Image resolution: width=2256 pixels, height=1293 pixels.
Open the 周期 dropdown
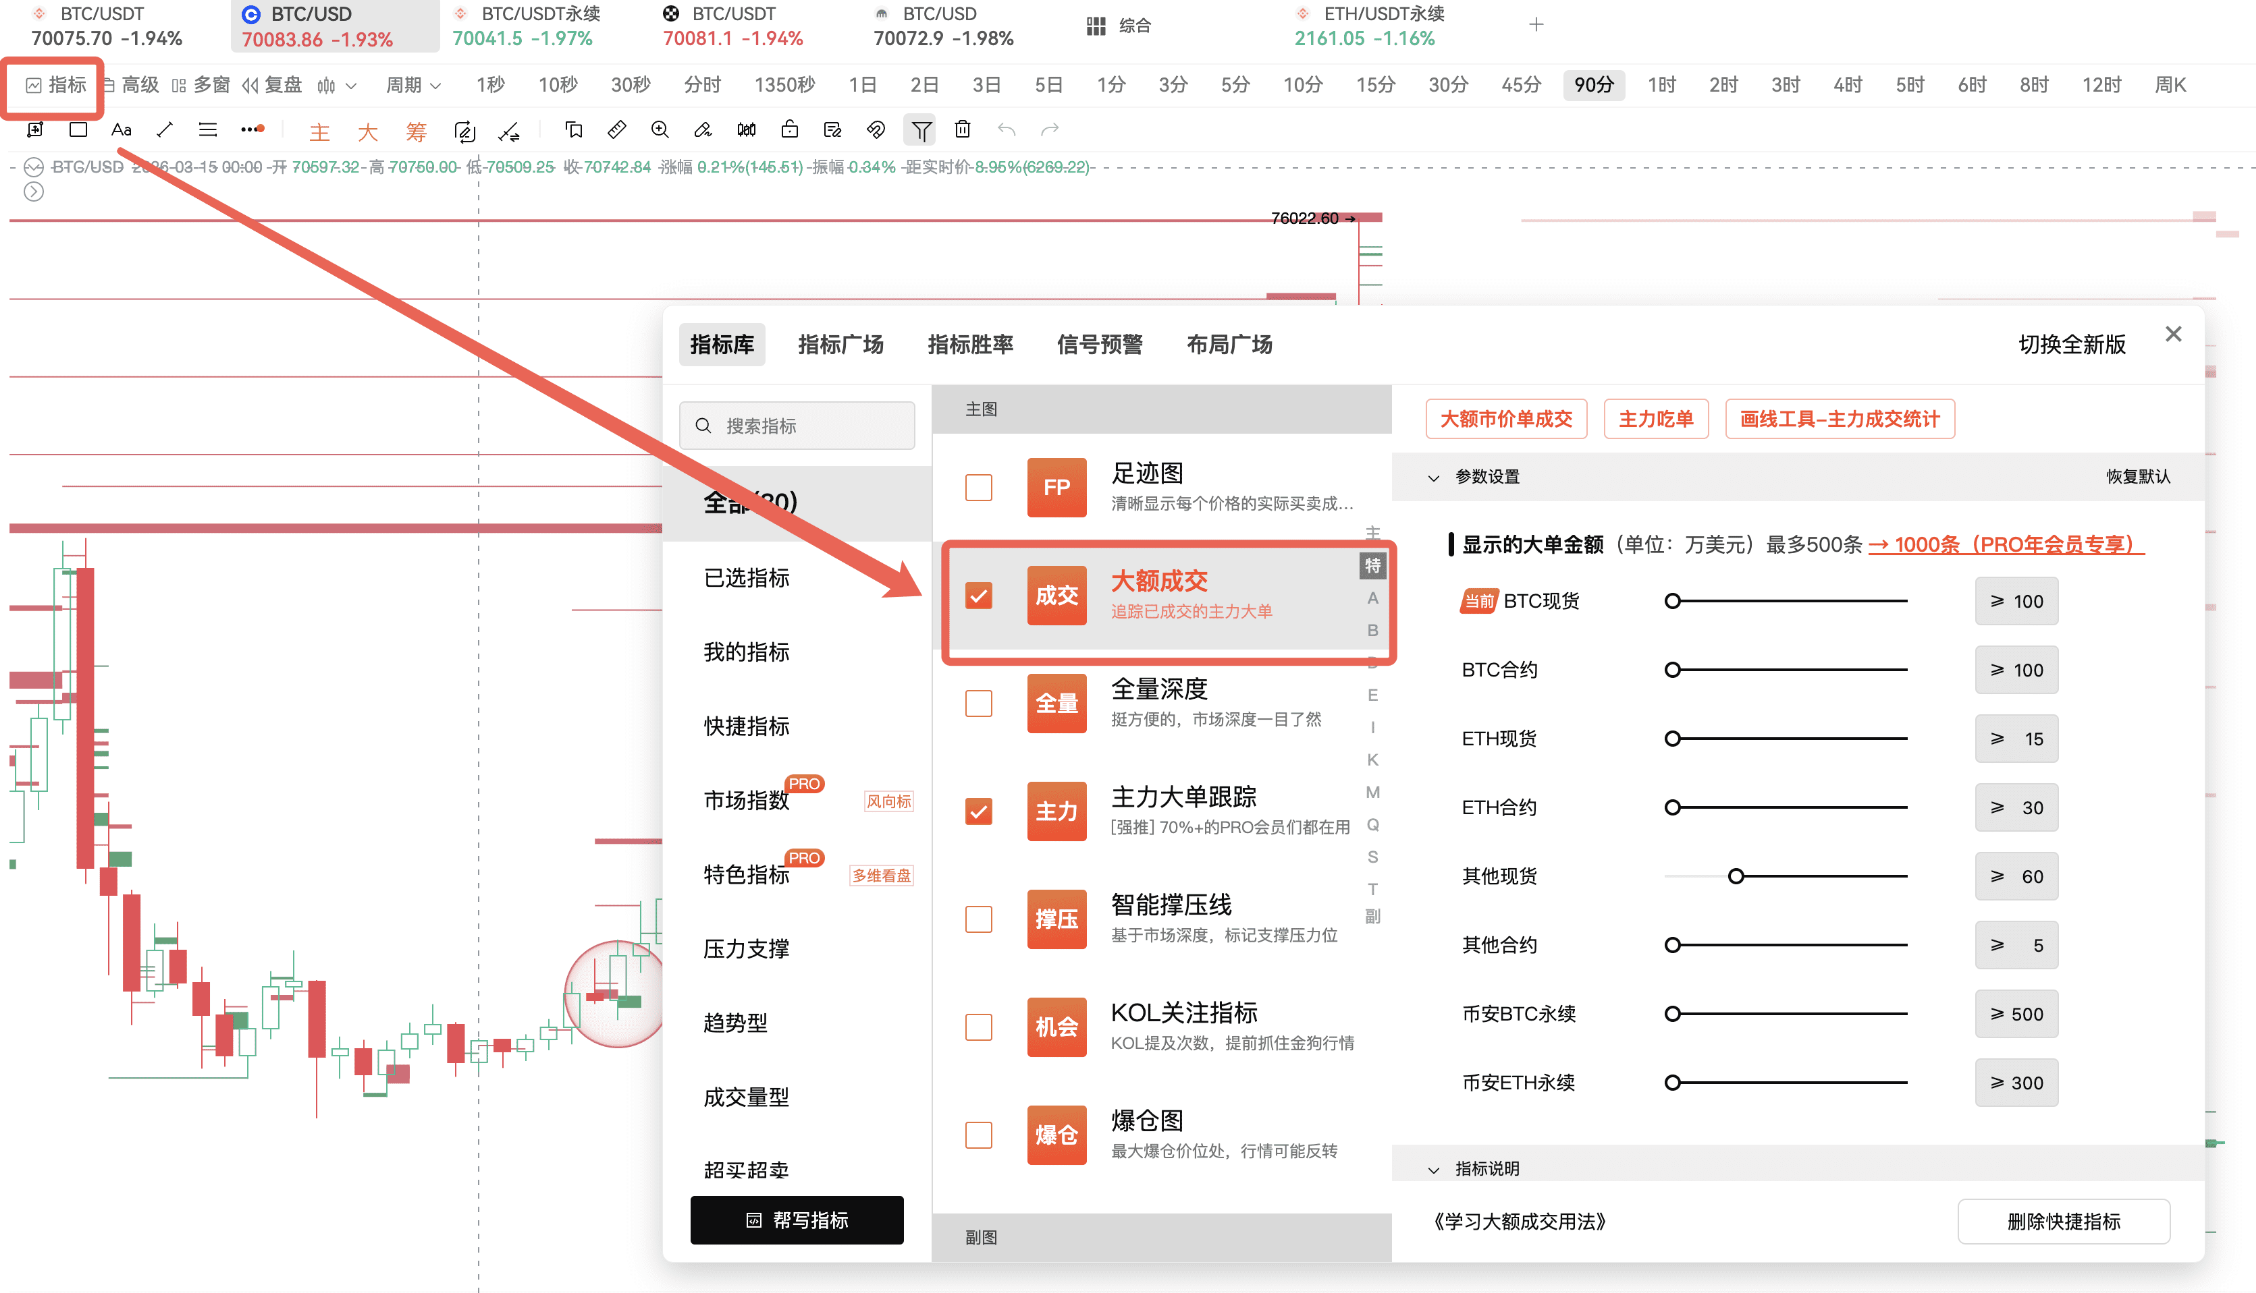[413, 85]
